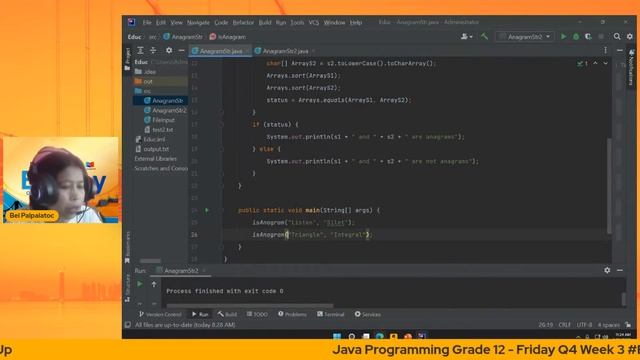This screenshot has height=360, width=640.
Task: Open Run panel settings gear
Action: 607,270
